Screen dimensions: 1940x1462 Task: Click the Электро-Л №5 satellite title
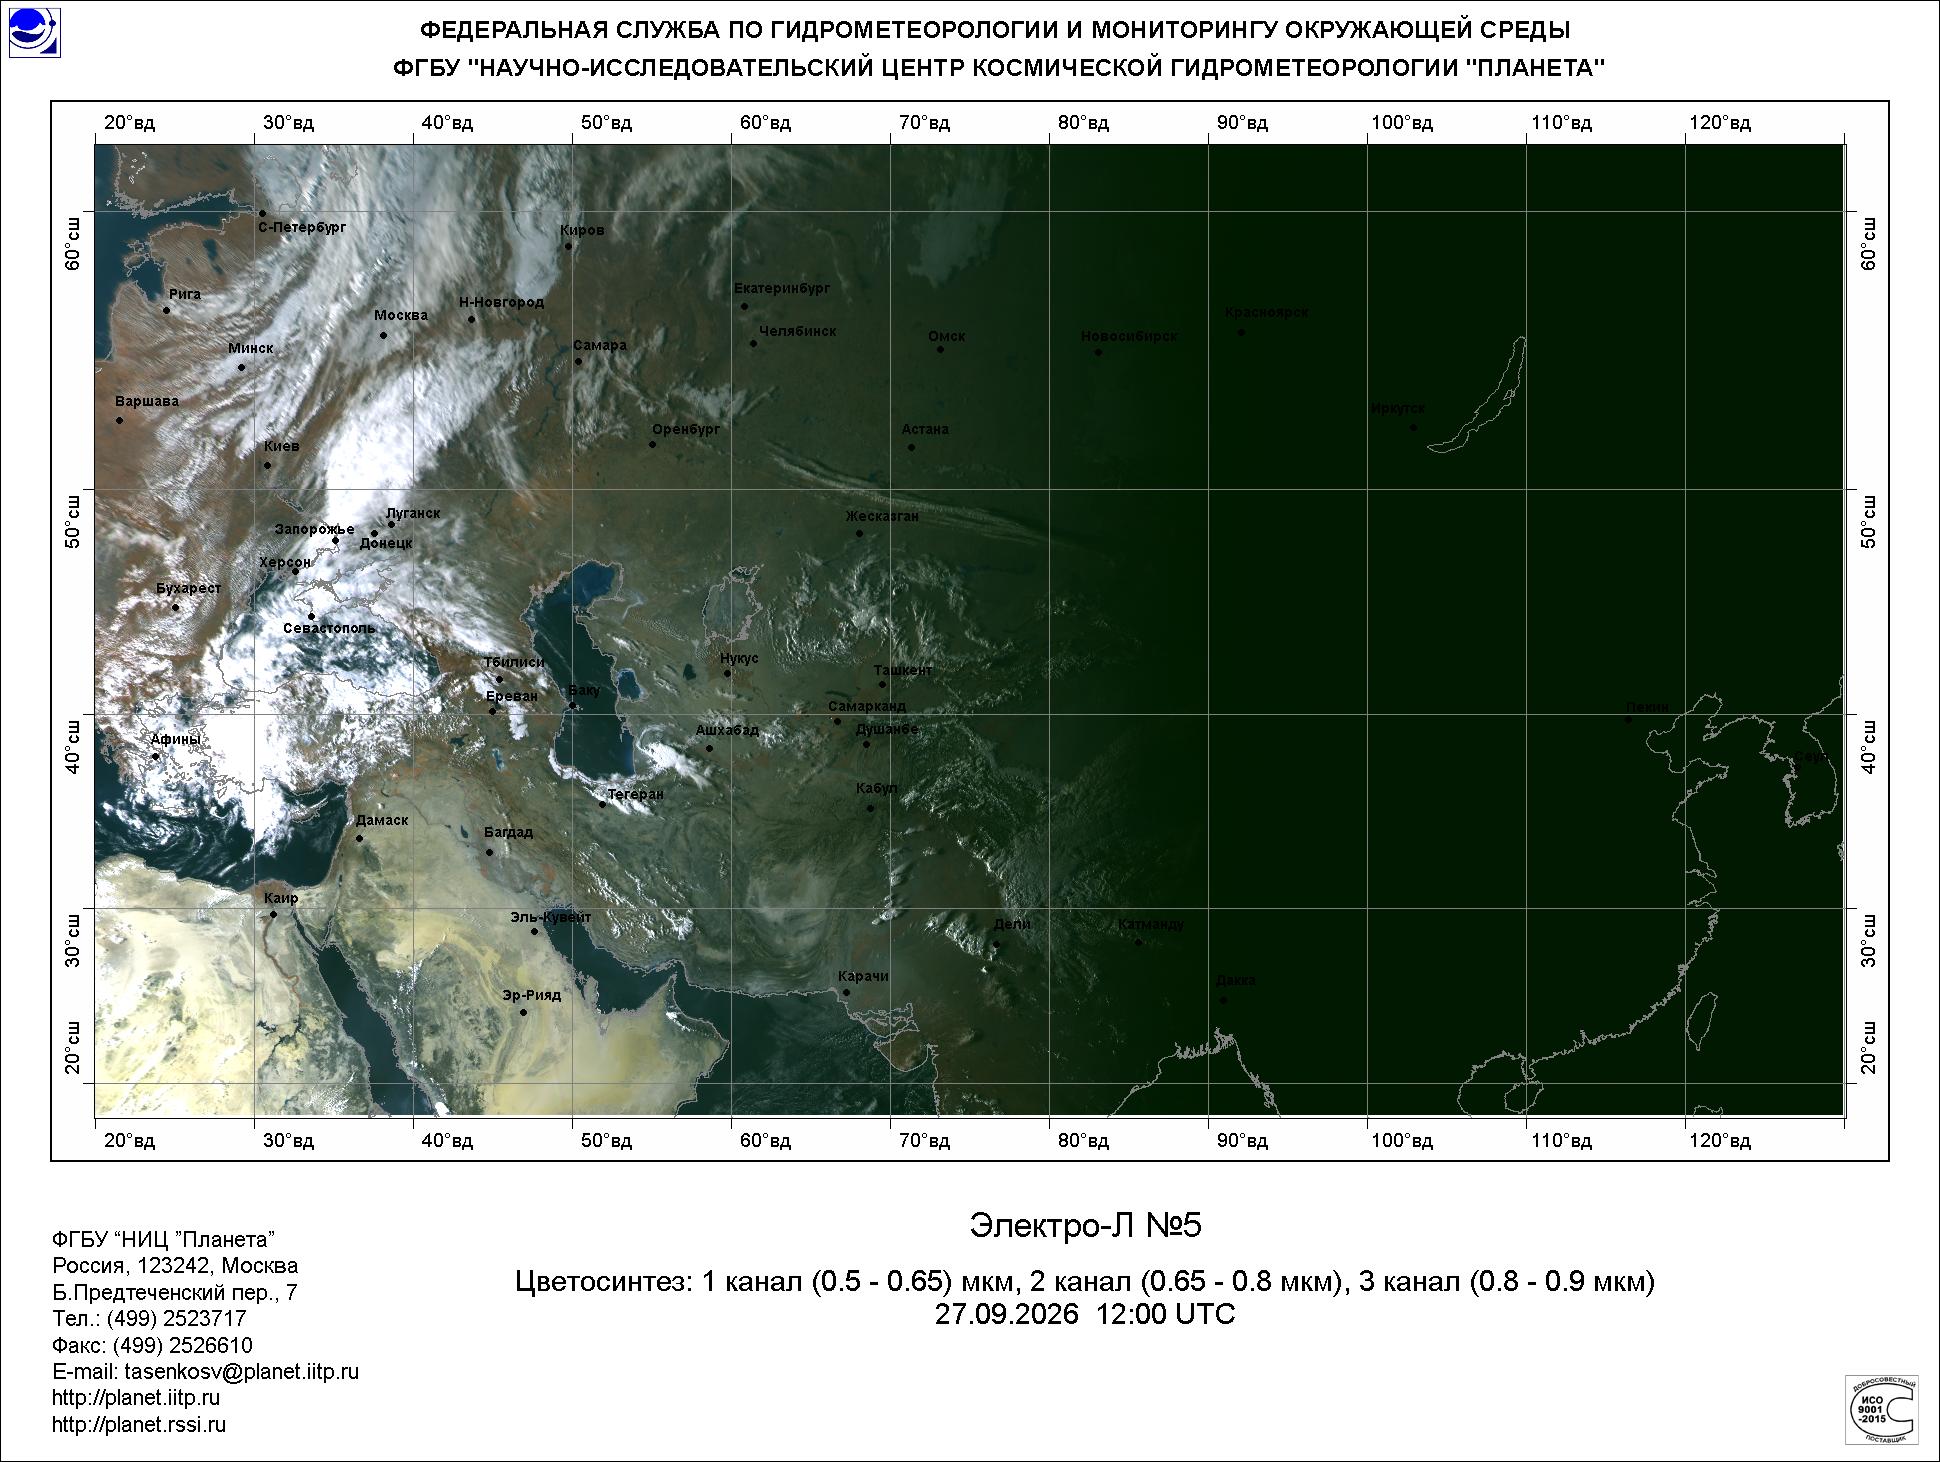coord(1085,1226)
